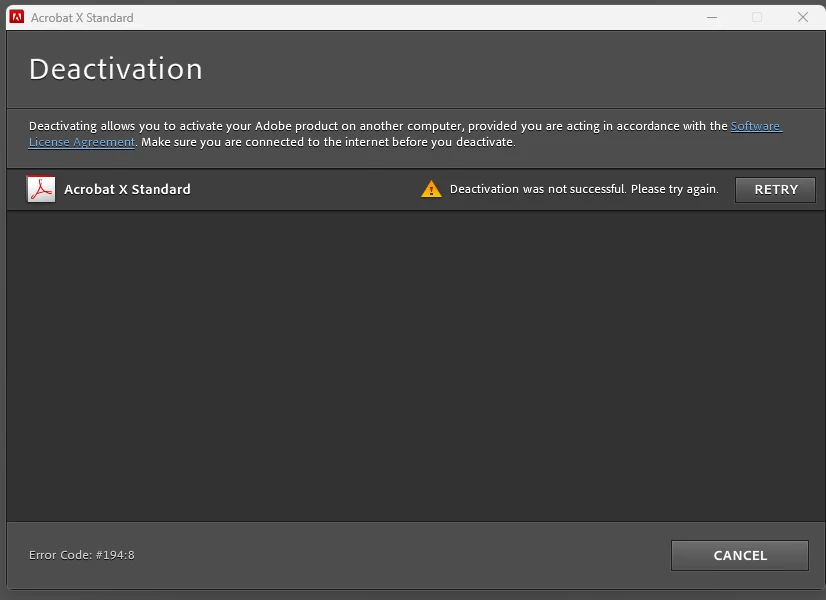Click the 'Acrobat X Standard' title bar text
826x600 pixels.
(82, 17)
